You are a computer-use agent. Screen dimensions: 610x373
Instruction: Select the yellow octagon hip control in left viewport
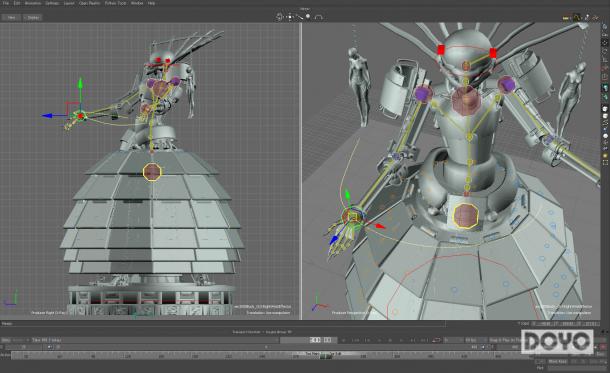click(152, 172)
